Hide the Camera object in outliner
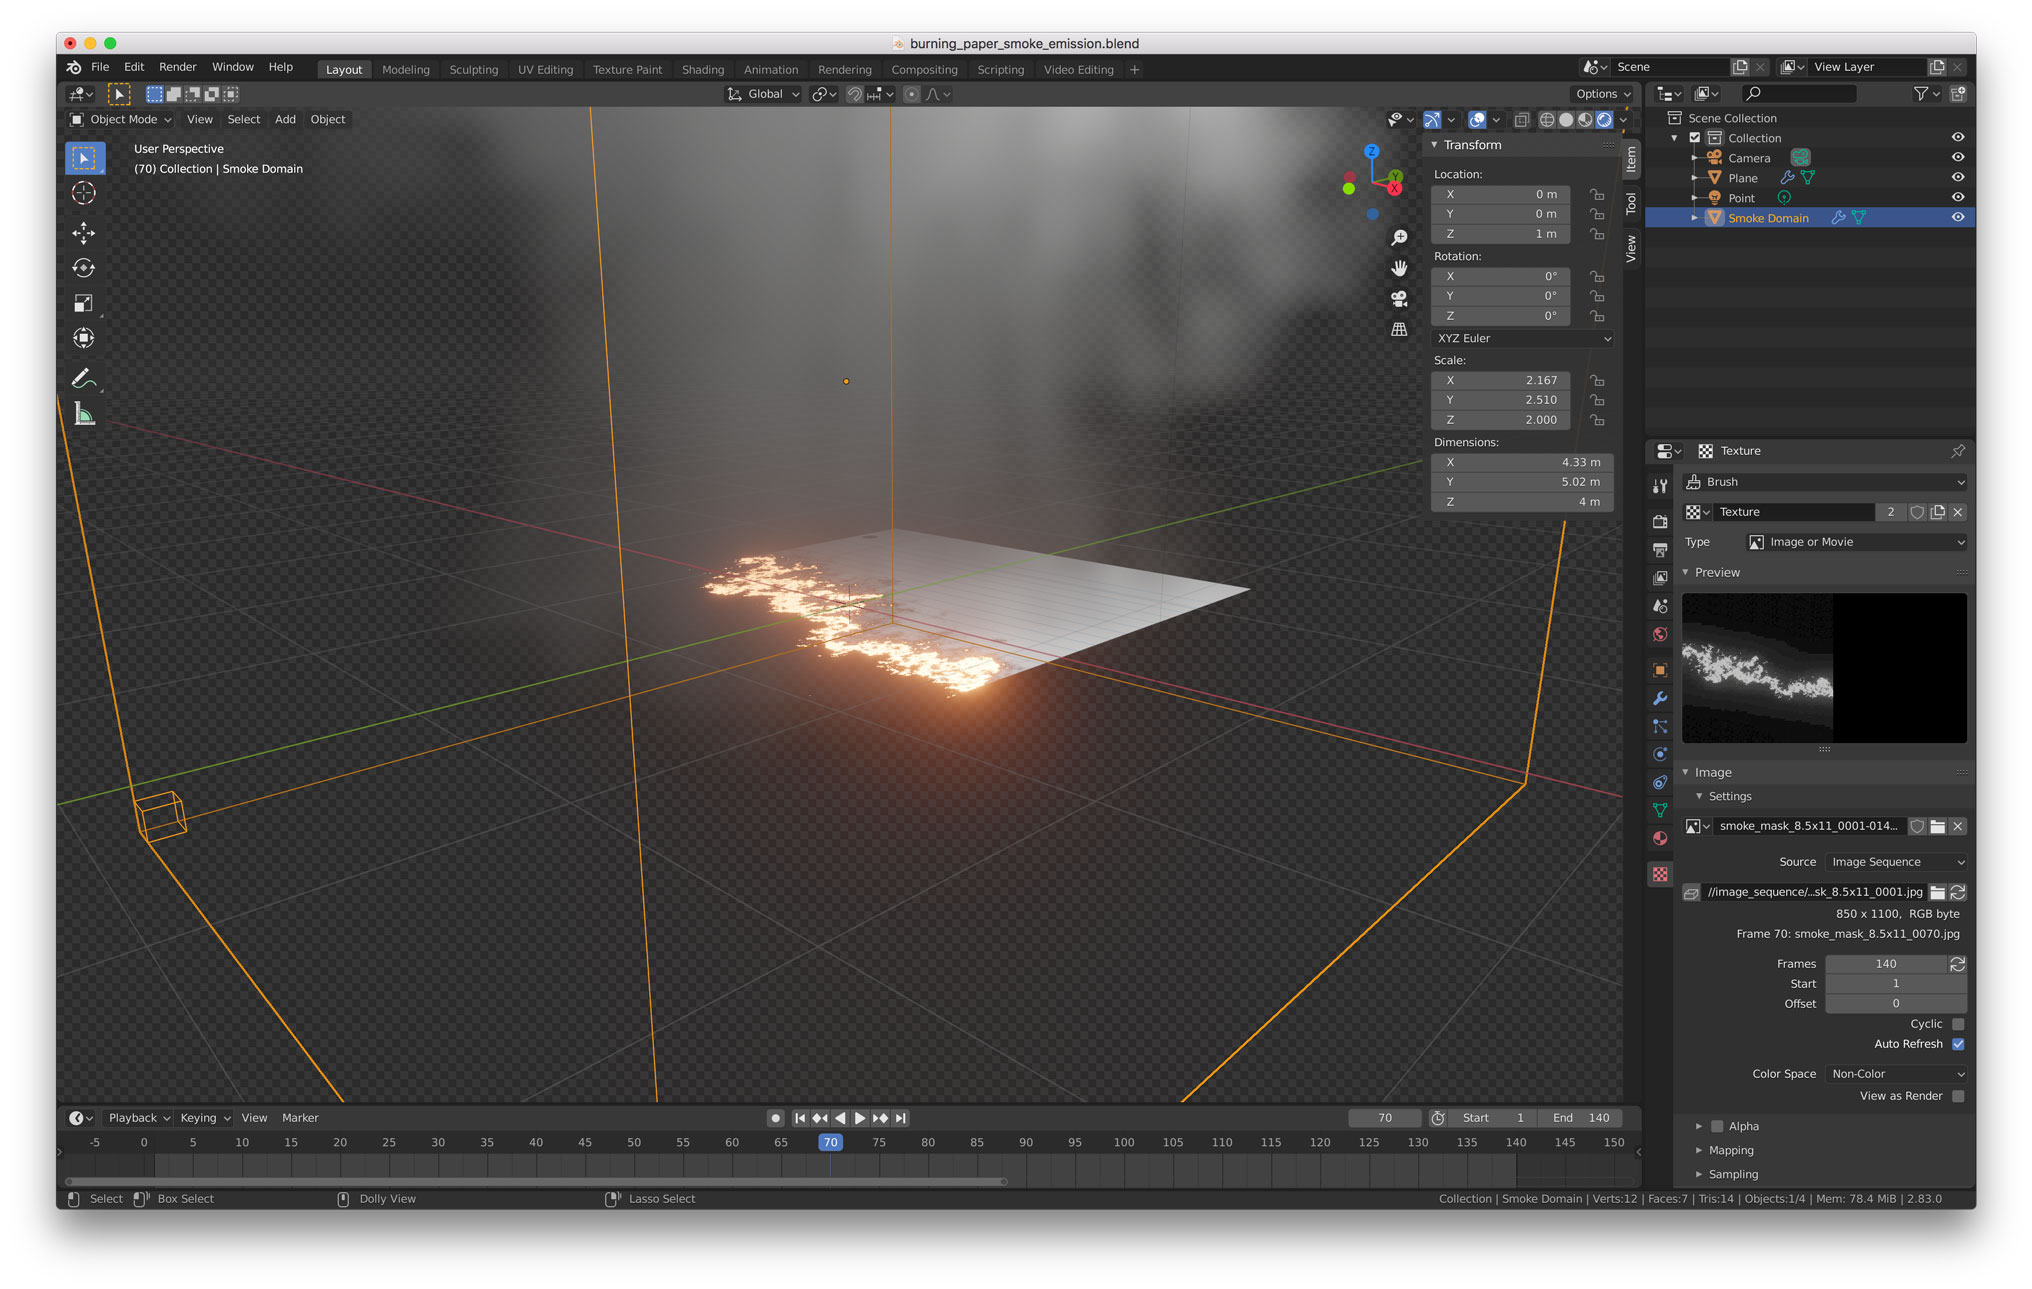The image size is (2032, 1289). [x=1957, y=158]
